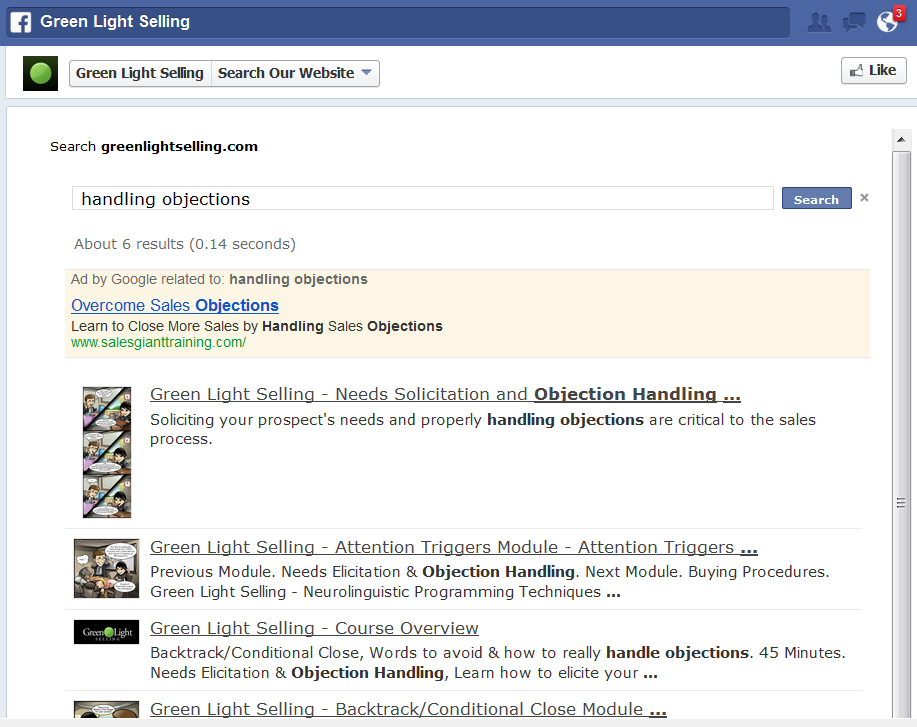Image resolution: width=917 pixels, height=727 pixels.
Task: Click the blue Search button
Action: click(816, 199)
